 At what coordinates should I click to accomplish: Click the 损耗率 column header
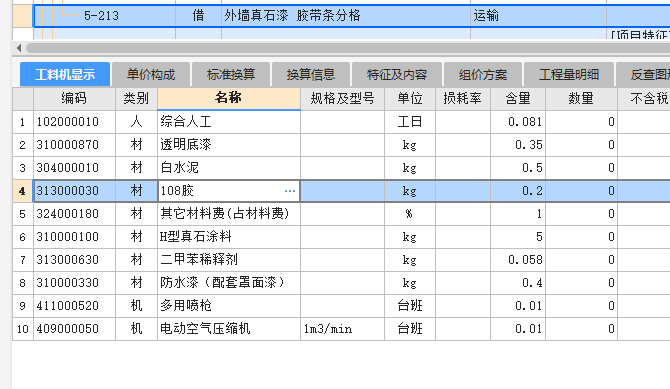click(463, 99)
